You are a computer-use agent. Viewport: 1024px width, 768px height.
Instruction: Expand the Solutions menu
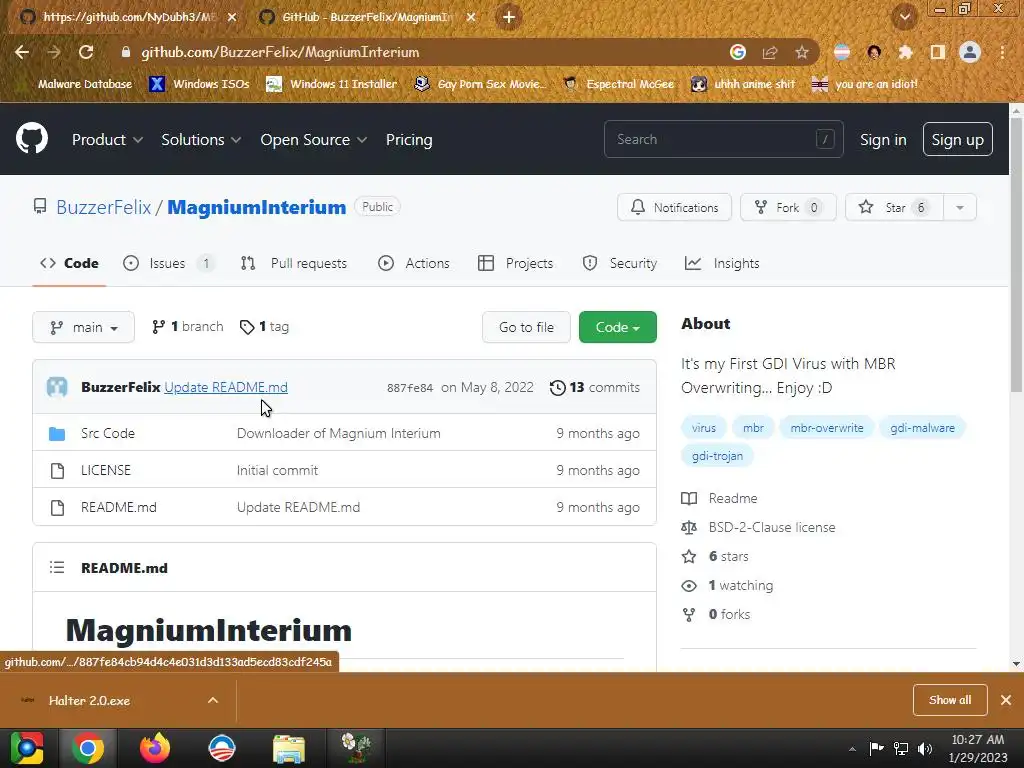201,140
